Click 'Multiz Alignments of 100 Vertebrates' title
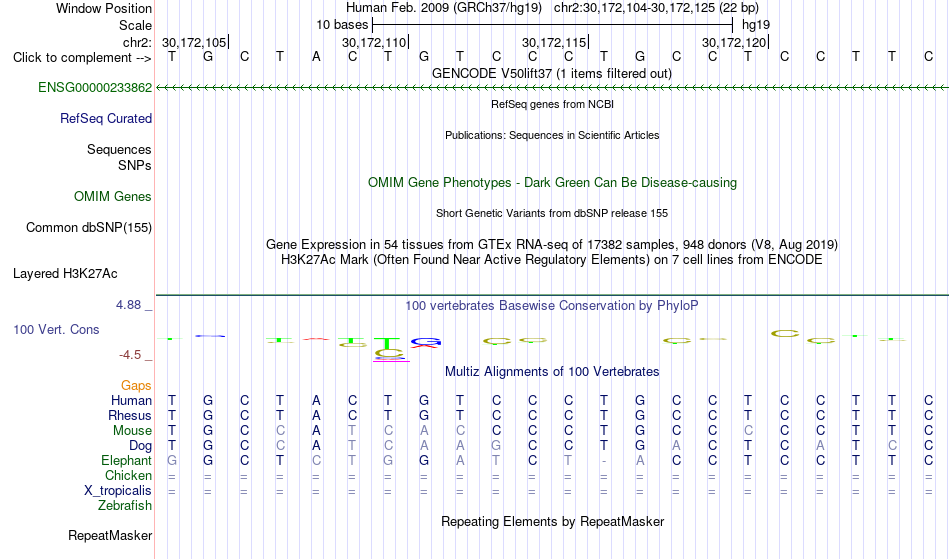The width and height of the screenshot is (950, 559). [x=552, y=372]
